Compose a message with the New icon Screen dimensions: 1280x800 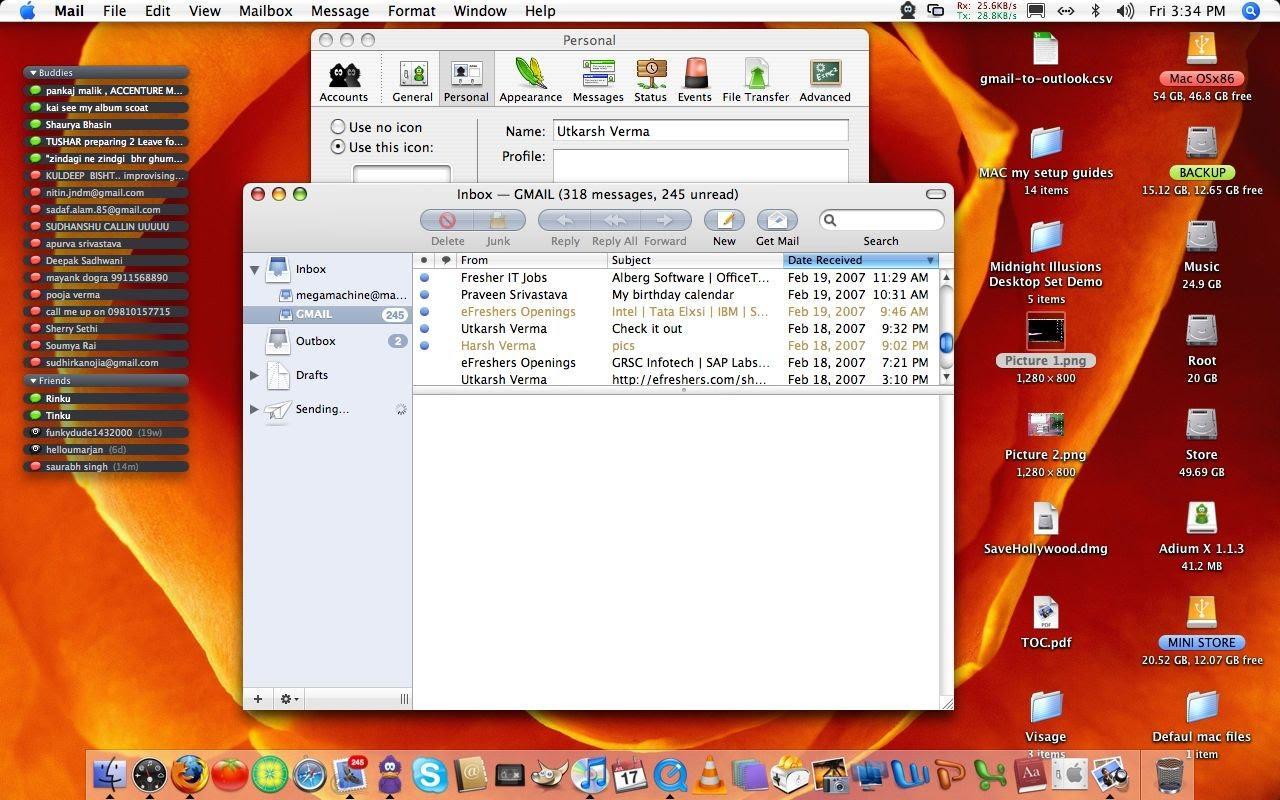click(724, 221)
